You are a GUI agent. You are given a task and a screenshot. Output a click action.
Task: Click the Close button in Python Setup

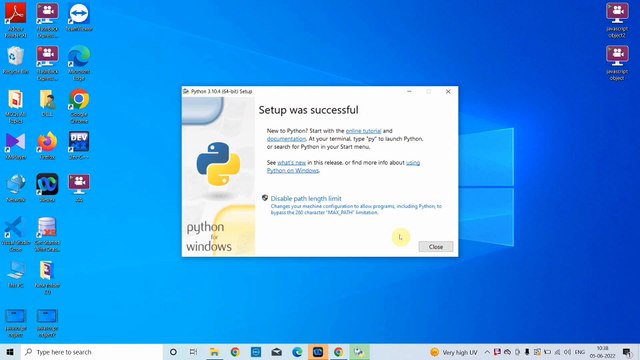point(436,247)
